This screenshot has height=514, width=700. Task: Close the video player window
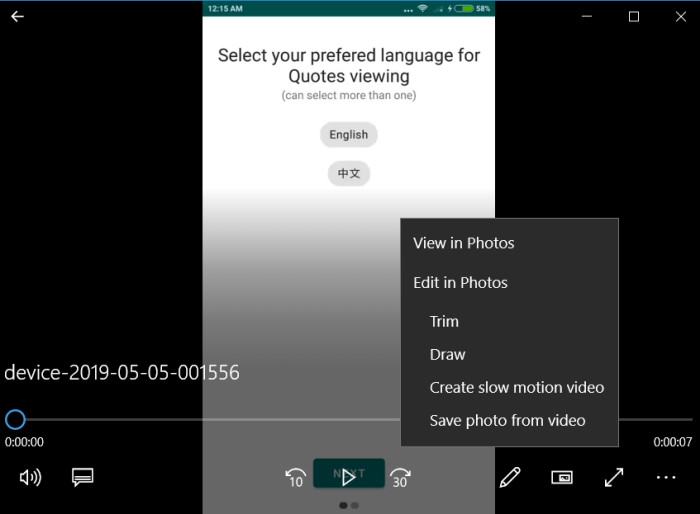(x=680, y=17)
